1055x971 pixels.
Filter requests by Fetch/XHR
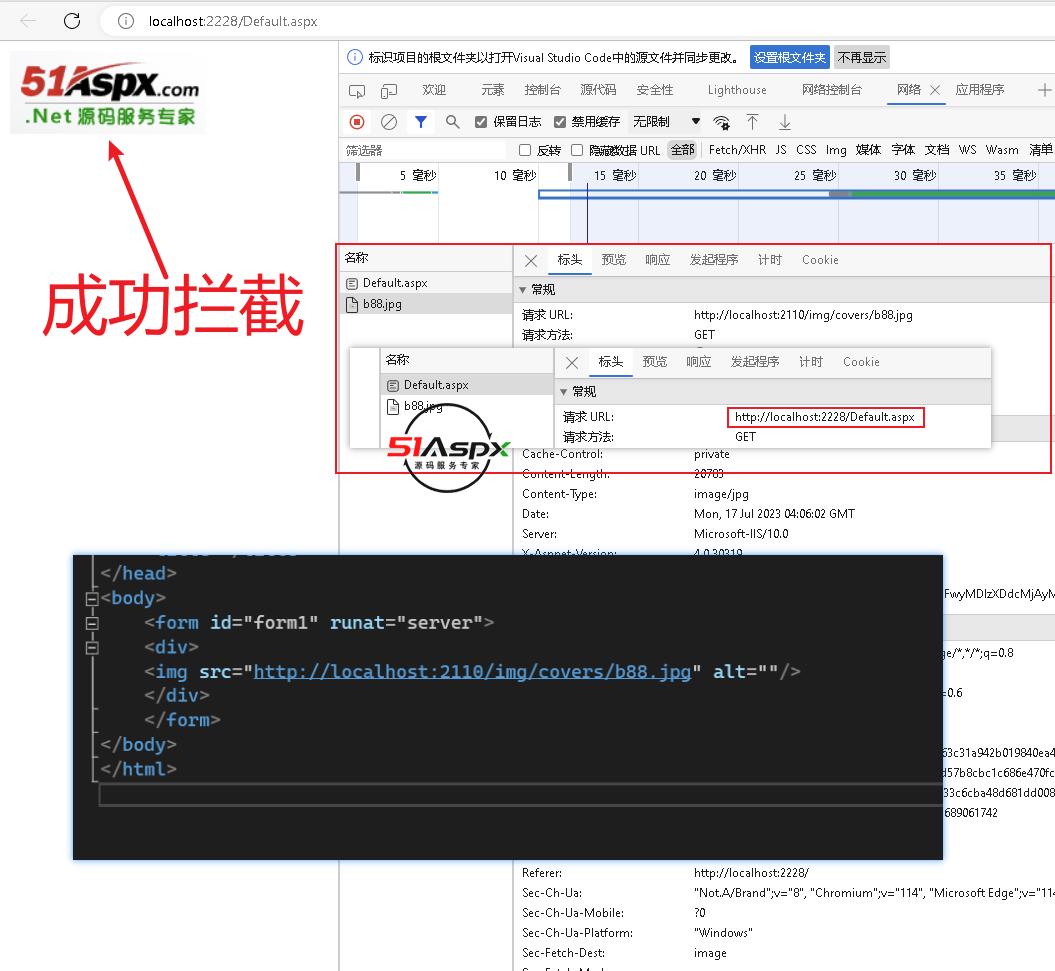737,149
